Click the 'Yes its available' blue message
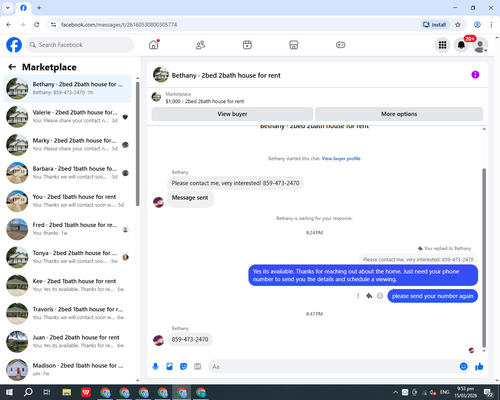This screenshot has height=400, width=500. (363, 275)
